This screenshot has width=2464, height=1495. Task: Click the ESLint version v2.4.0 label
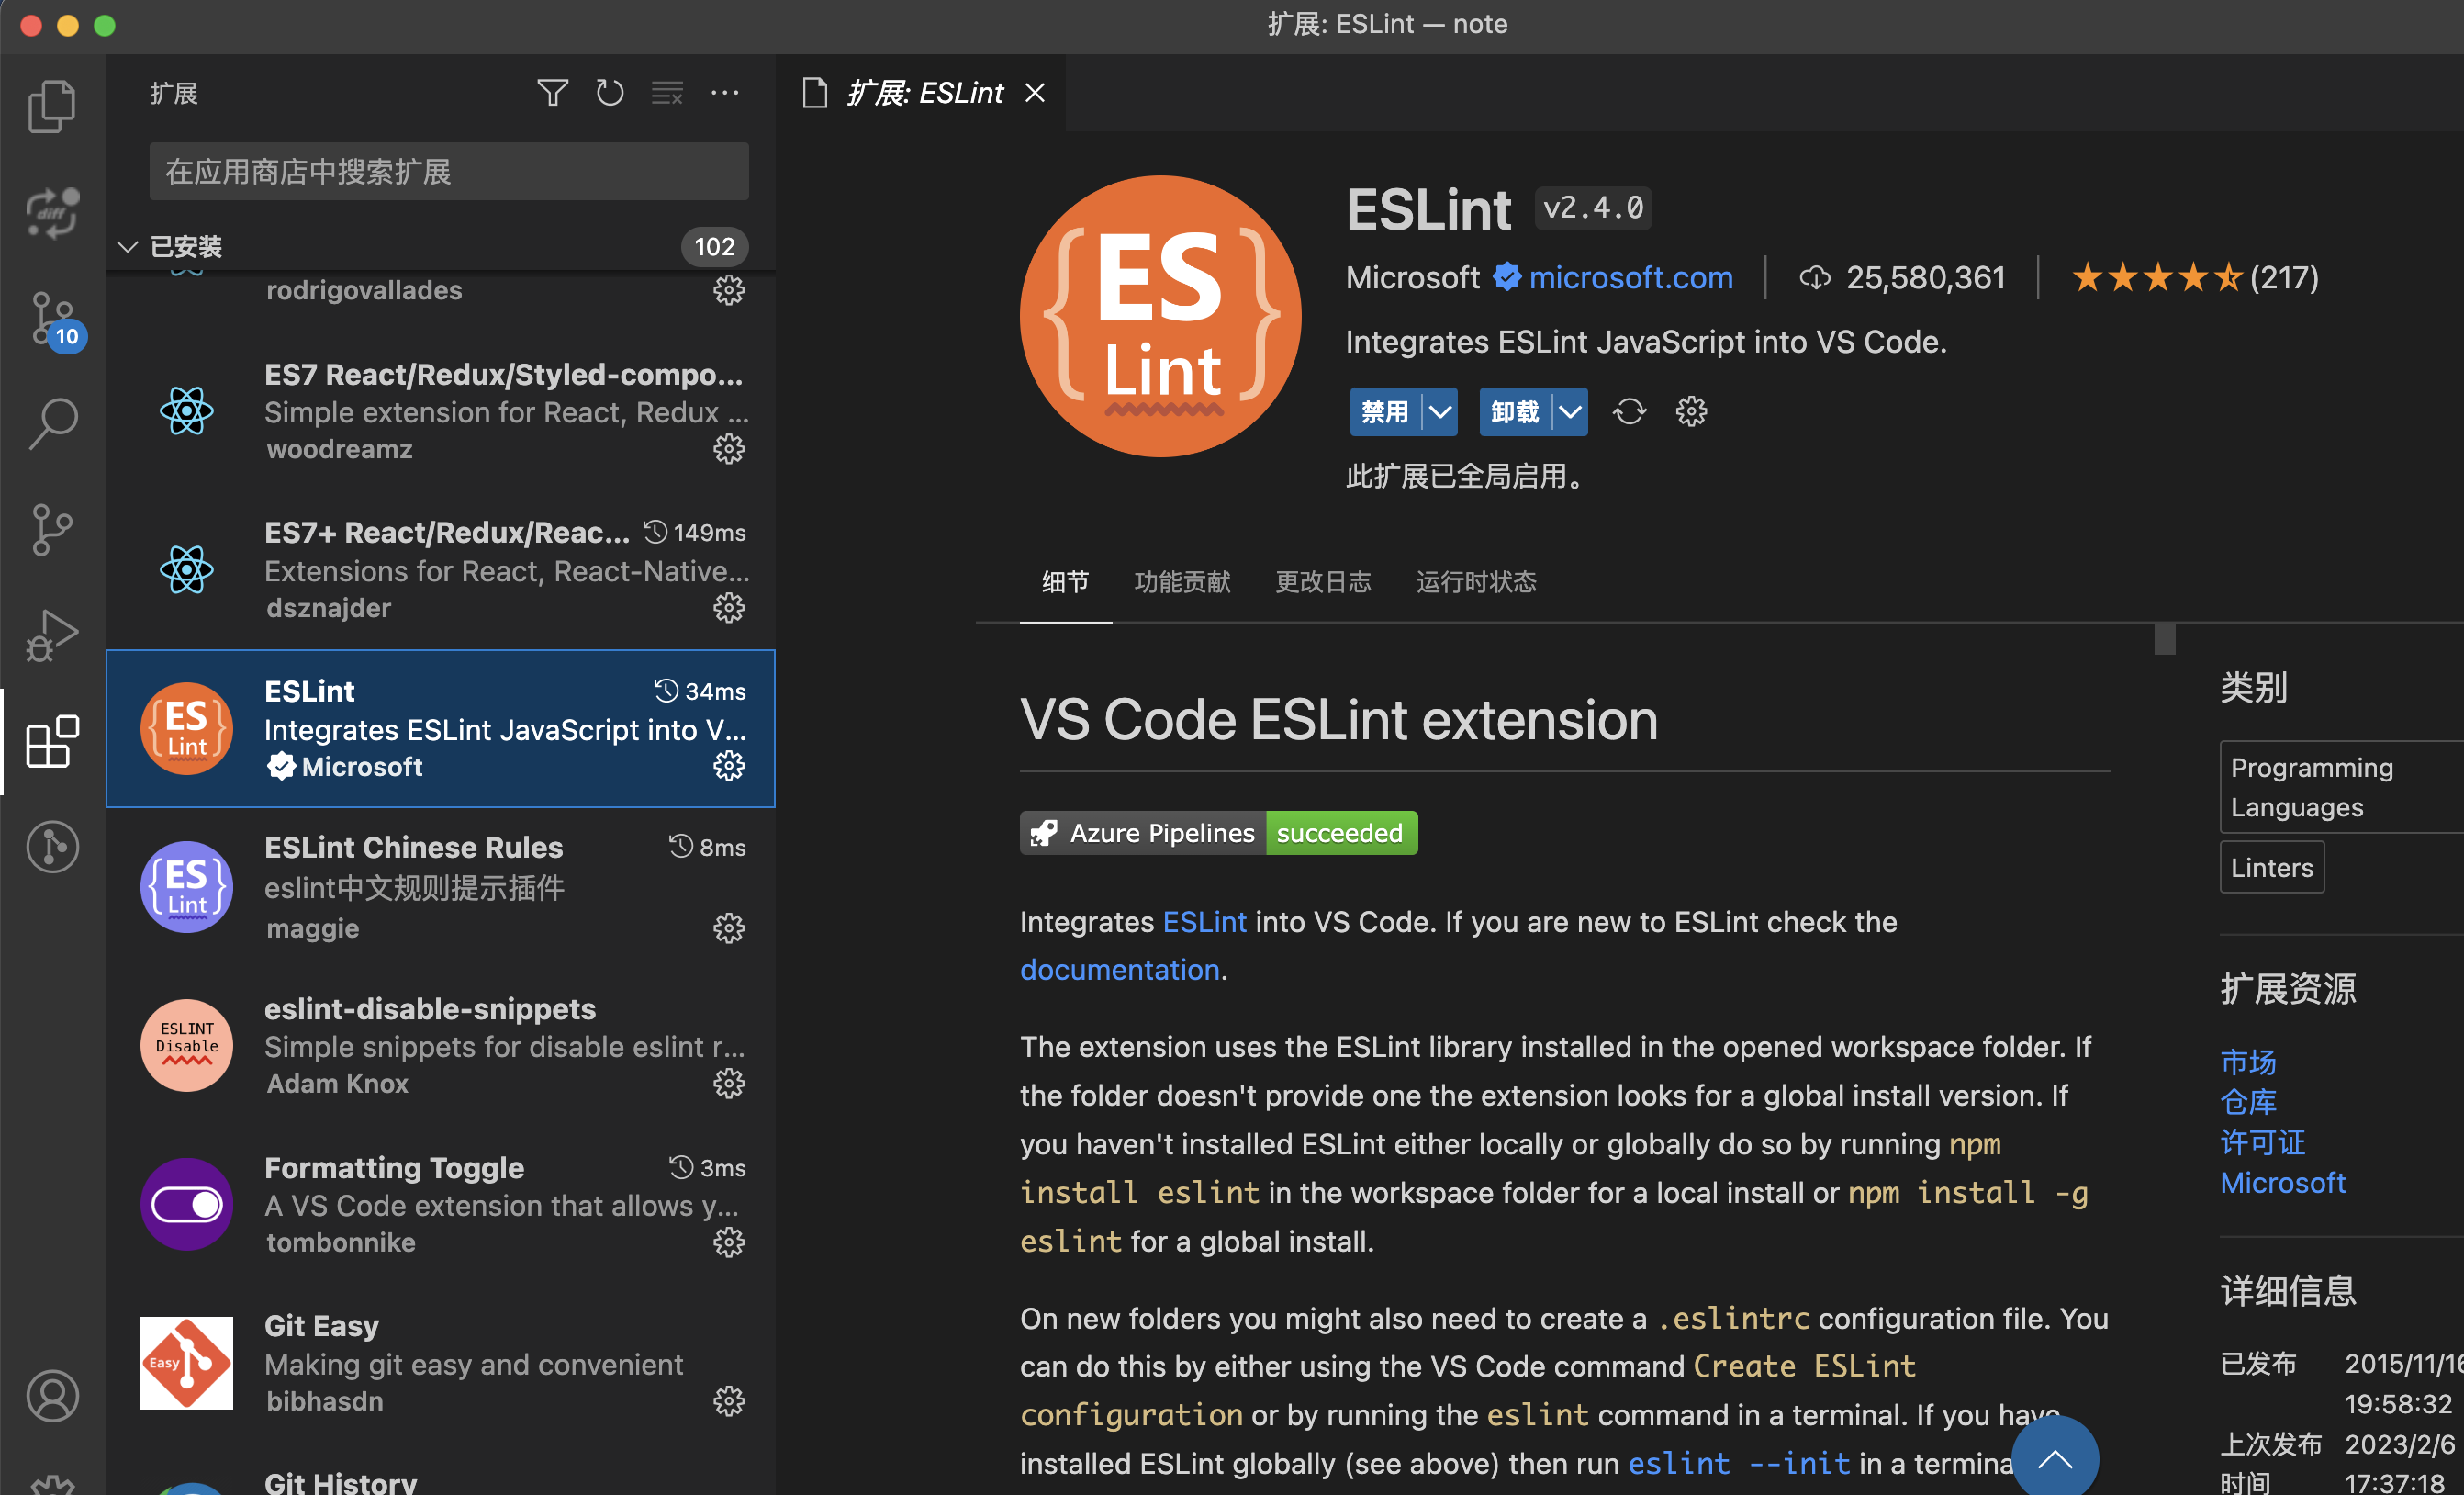click(x=1593, y=208)
